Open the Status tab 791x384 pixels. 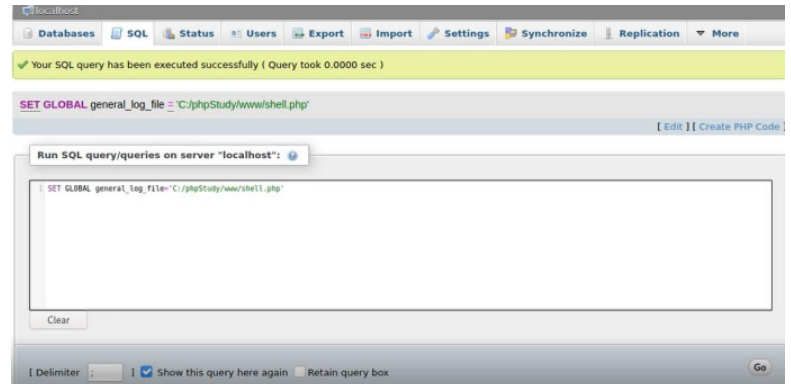coord(189,33)
